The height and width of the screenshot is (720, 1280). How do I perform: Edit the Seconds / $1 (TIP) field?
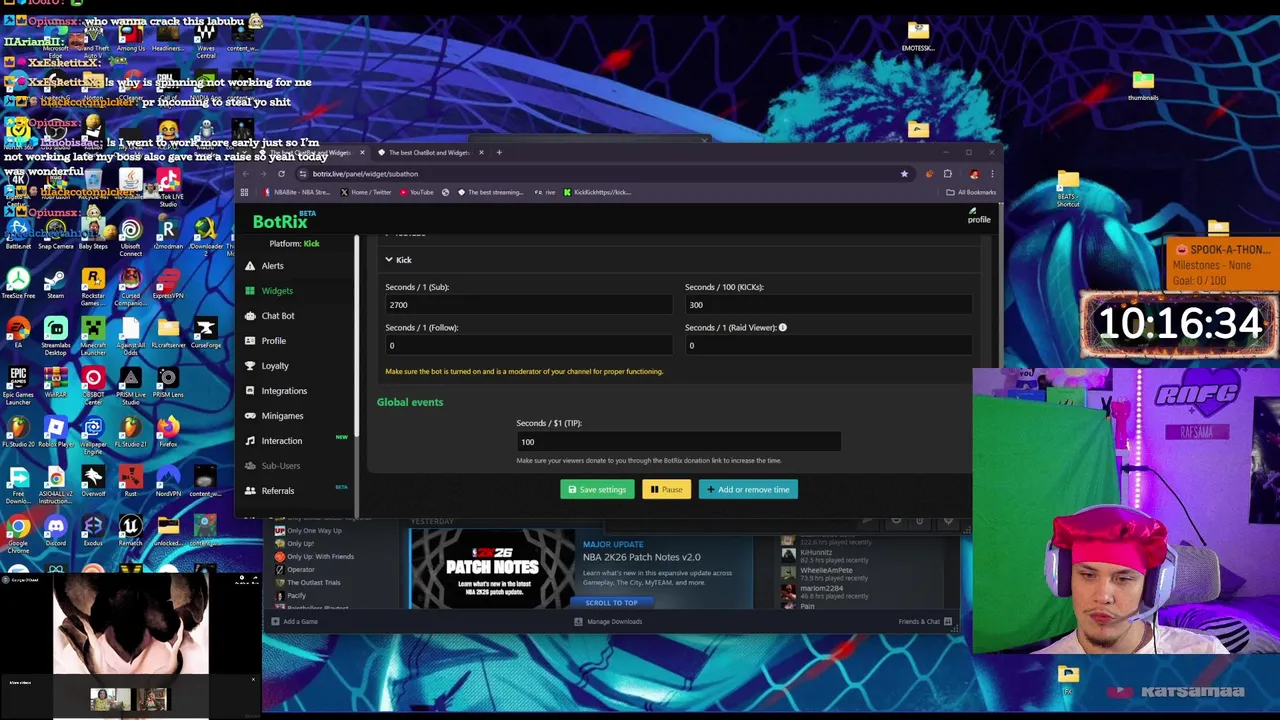678,442
